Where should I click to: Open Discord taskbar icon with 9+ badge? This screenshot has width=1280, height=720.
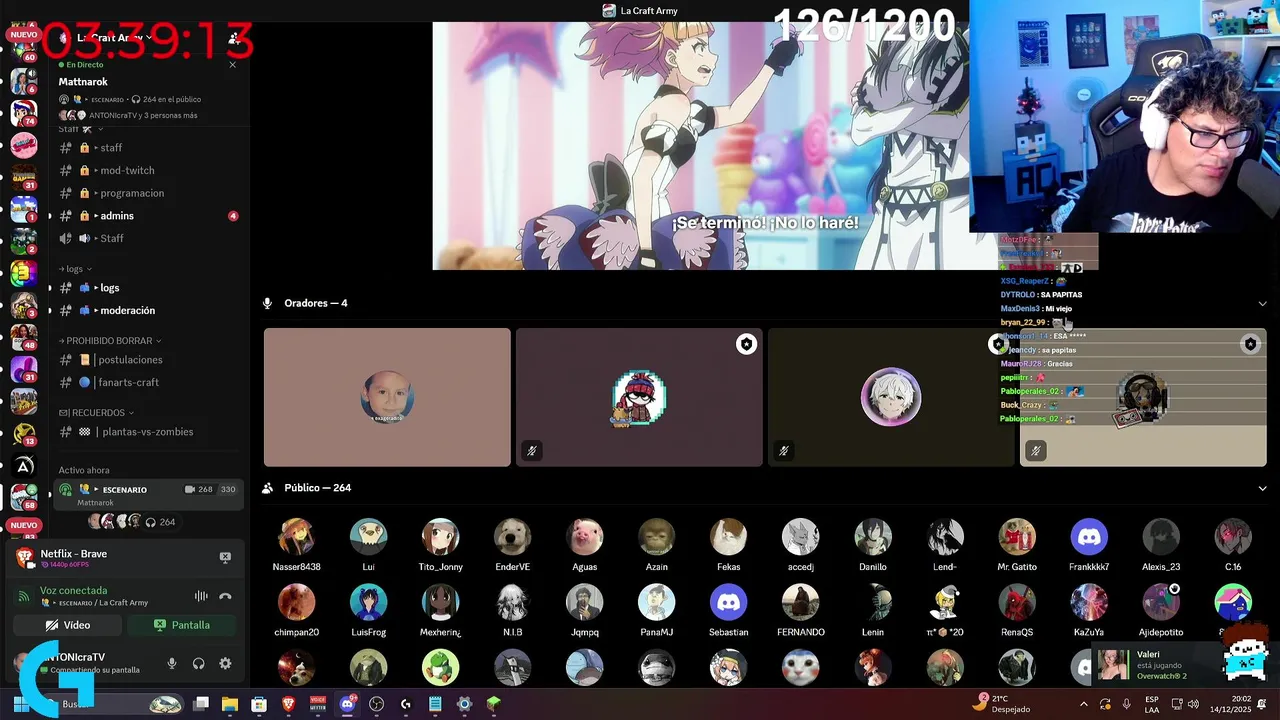click(x=347, y=704)
